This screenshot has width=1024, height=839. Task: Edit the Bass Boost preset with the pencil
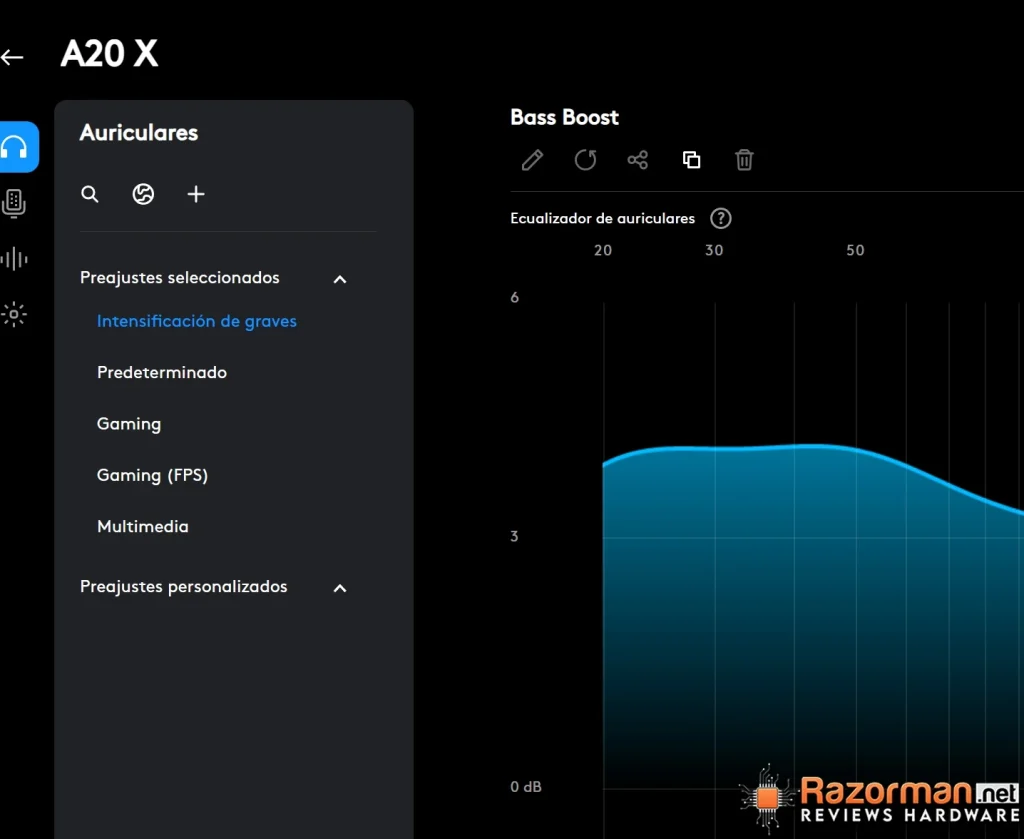pyautogui.click(x=532, y=160)
